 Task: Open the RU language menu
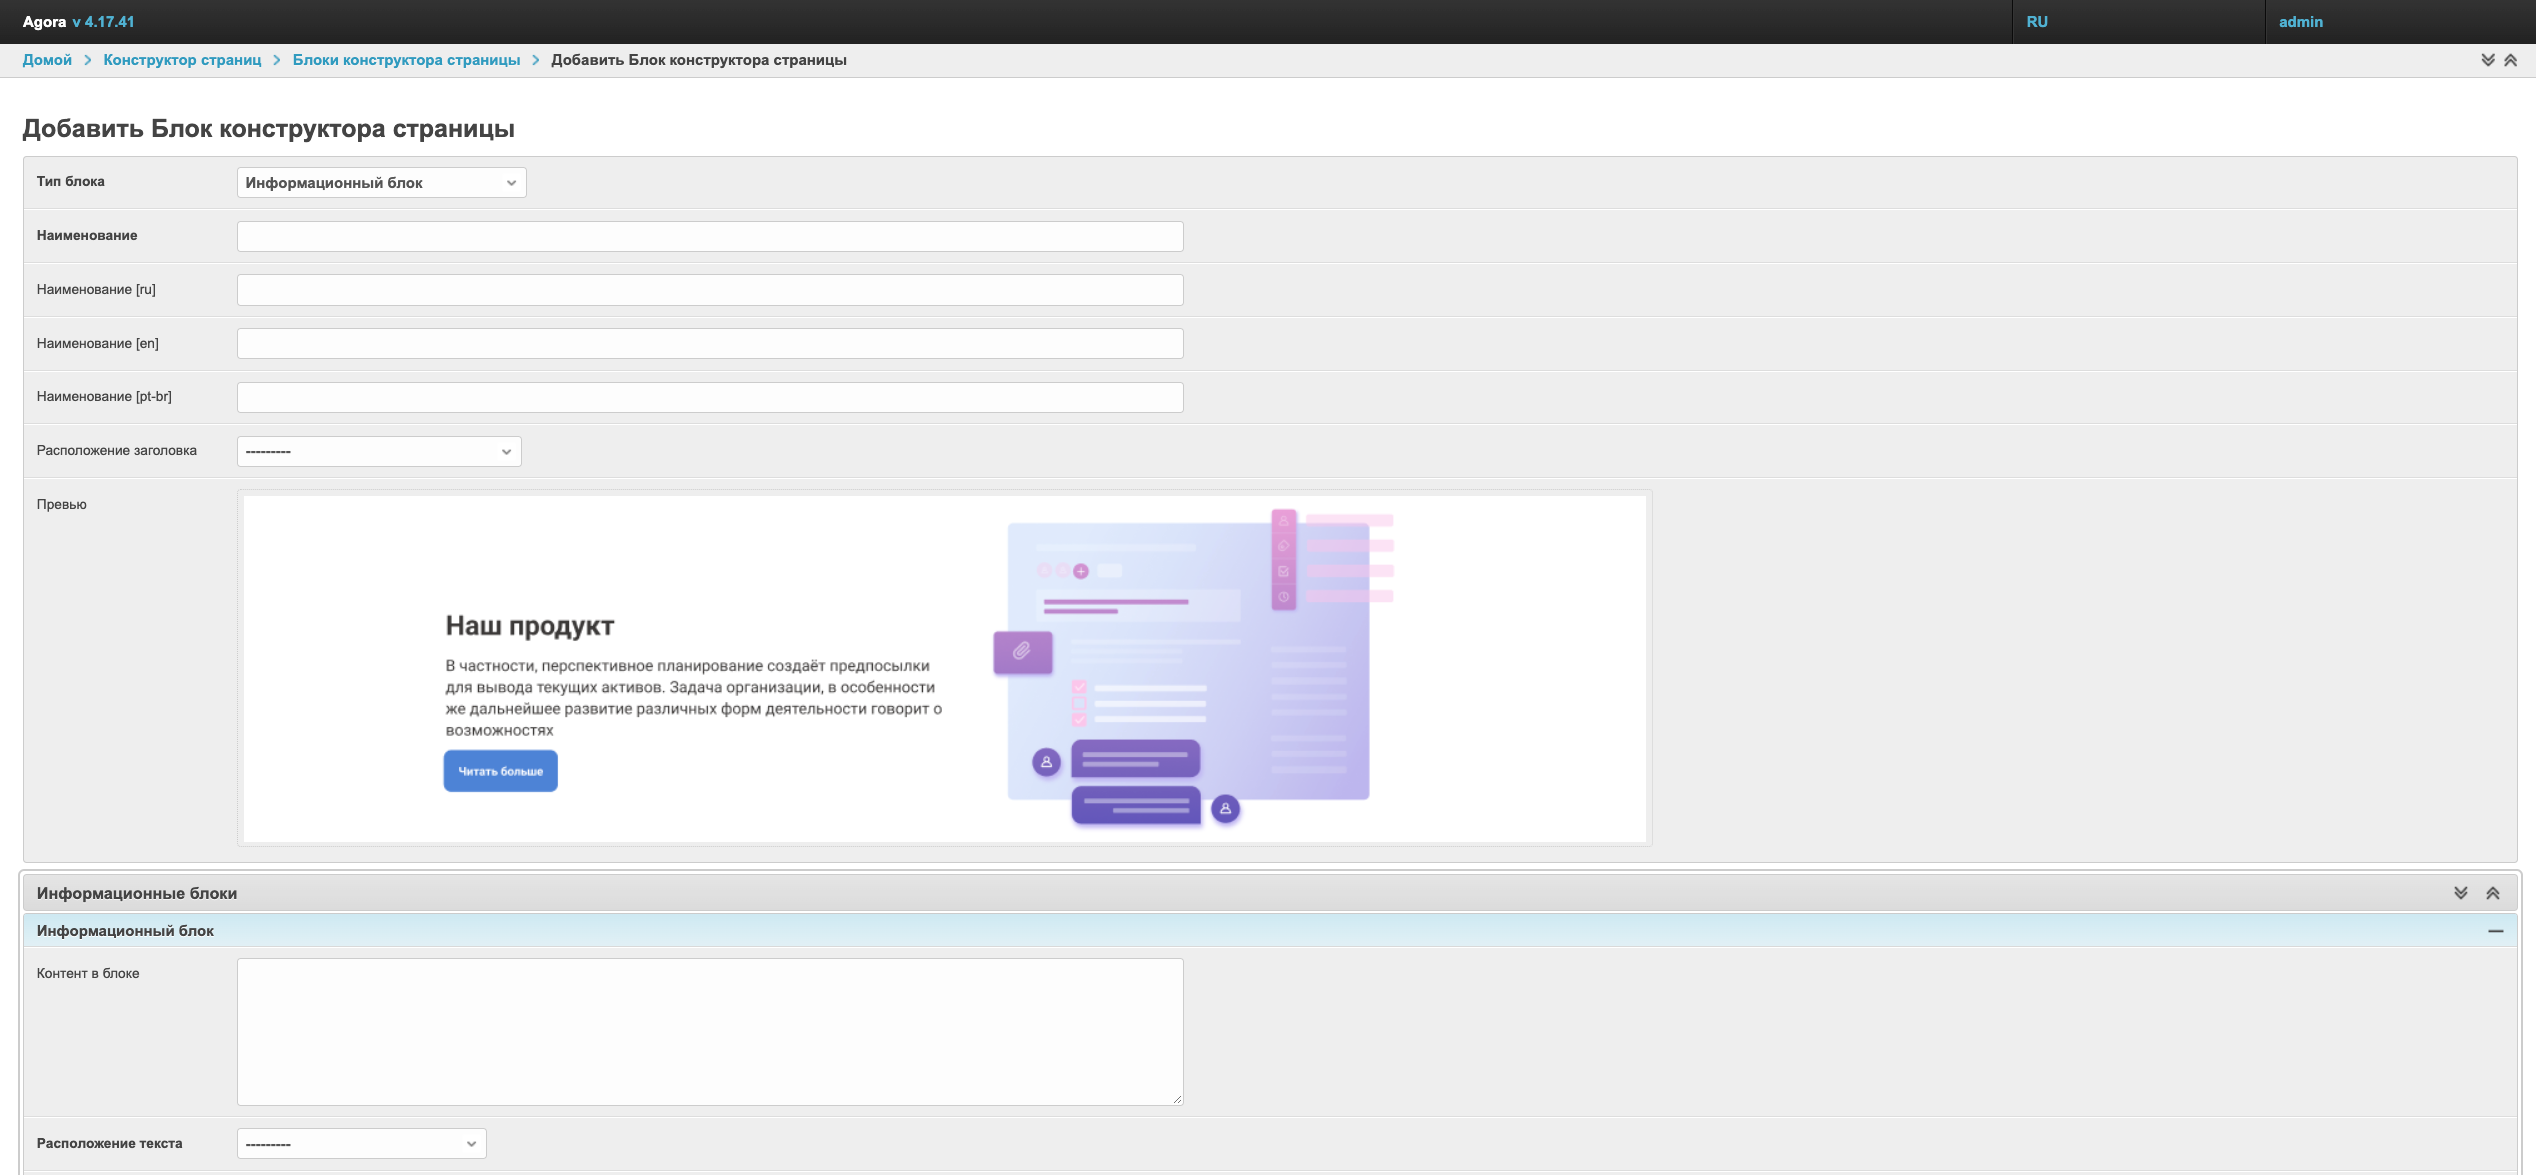point(2037,22)
